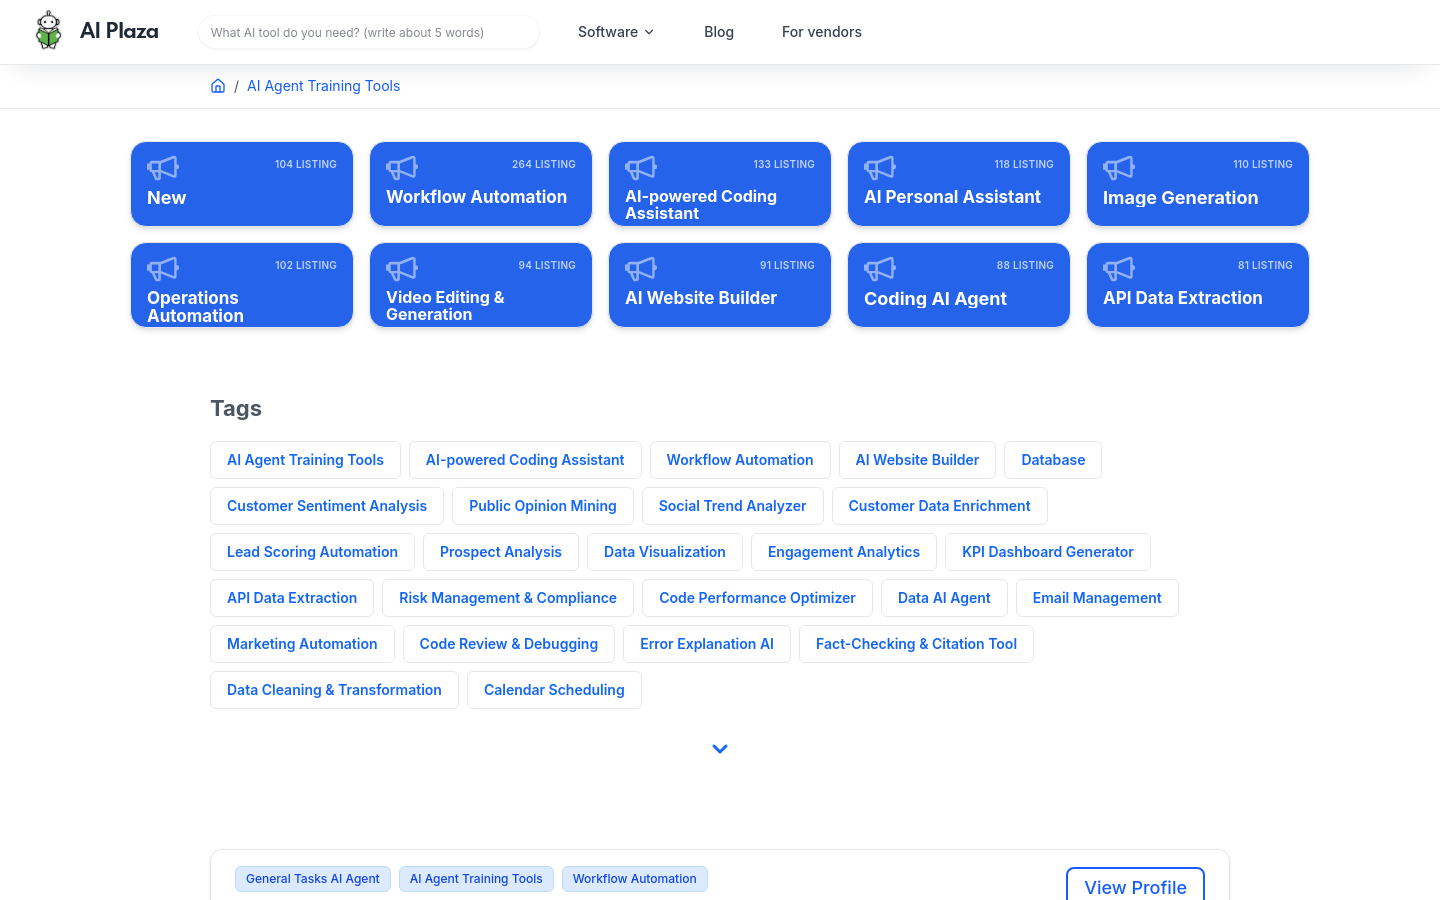The width and height of the screenshot is (1440, 900).
Task: Select the Calendar Scheduling tag
Action: pyautogui.click(x=554, y=690)
